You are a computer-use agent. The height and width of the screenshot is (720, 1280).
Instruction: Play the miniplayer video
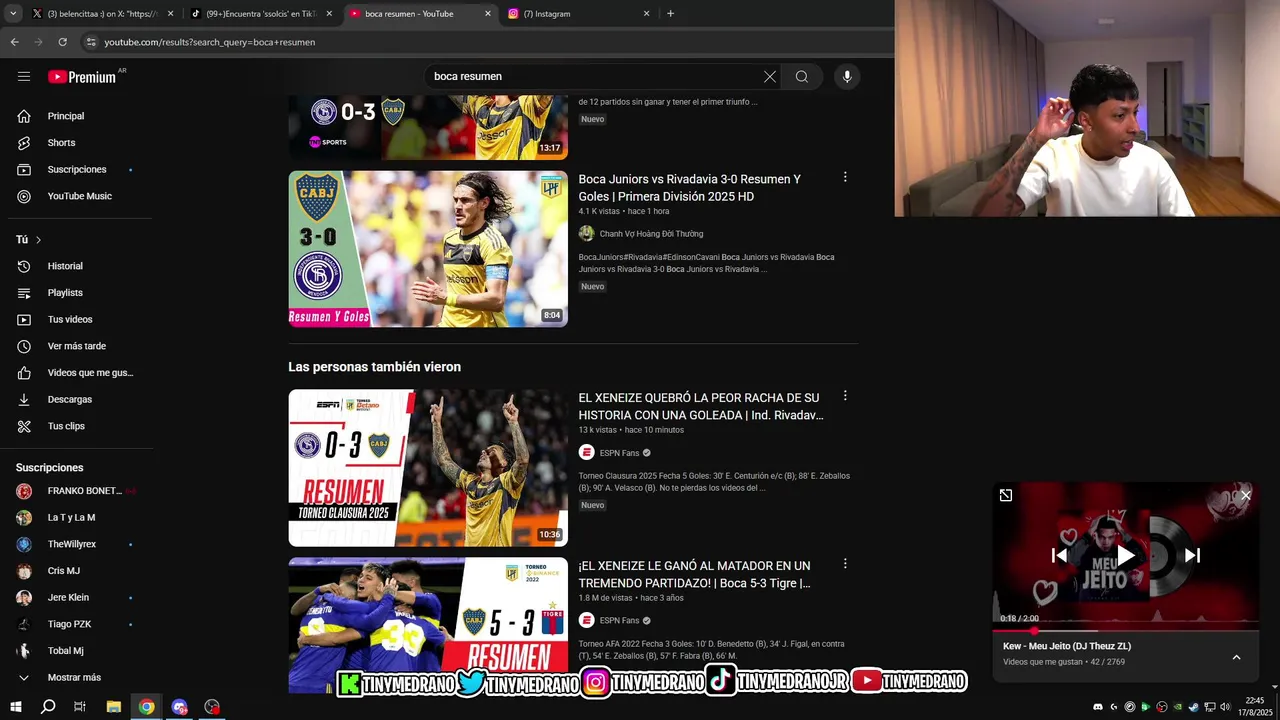(x=1126, y=556)
